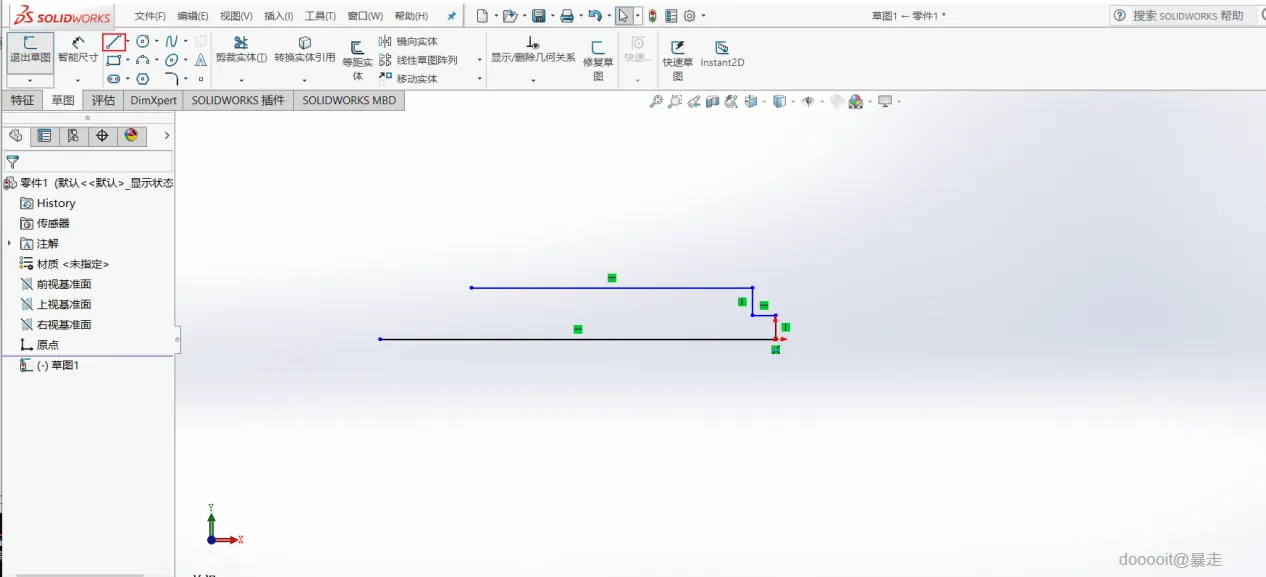Screen dimensions: 1266x577
Task: Select the Sketch Fillet tool
Action: click(172, 78)
